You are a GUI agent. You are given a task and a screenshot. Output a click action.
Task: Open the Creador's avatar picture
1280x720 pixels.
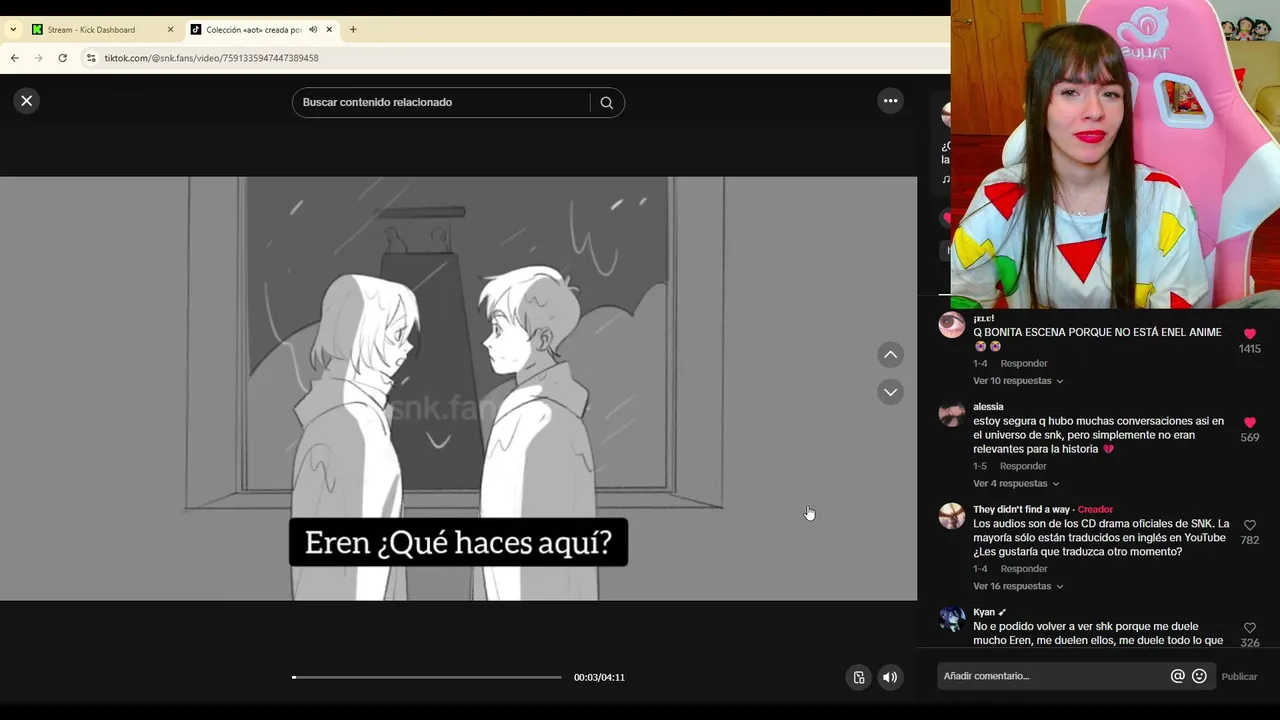point(952,516)
